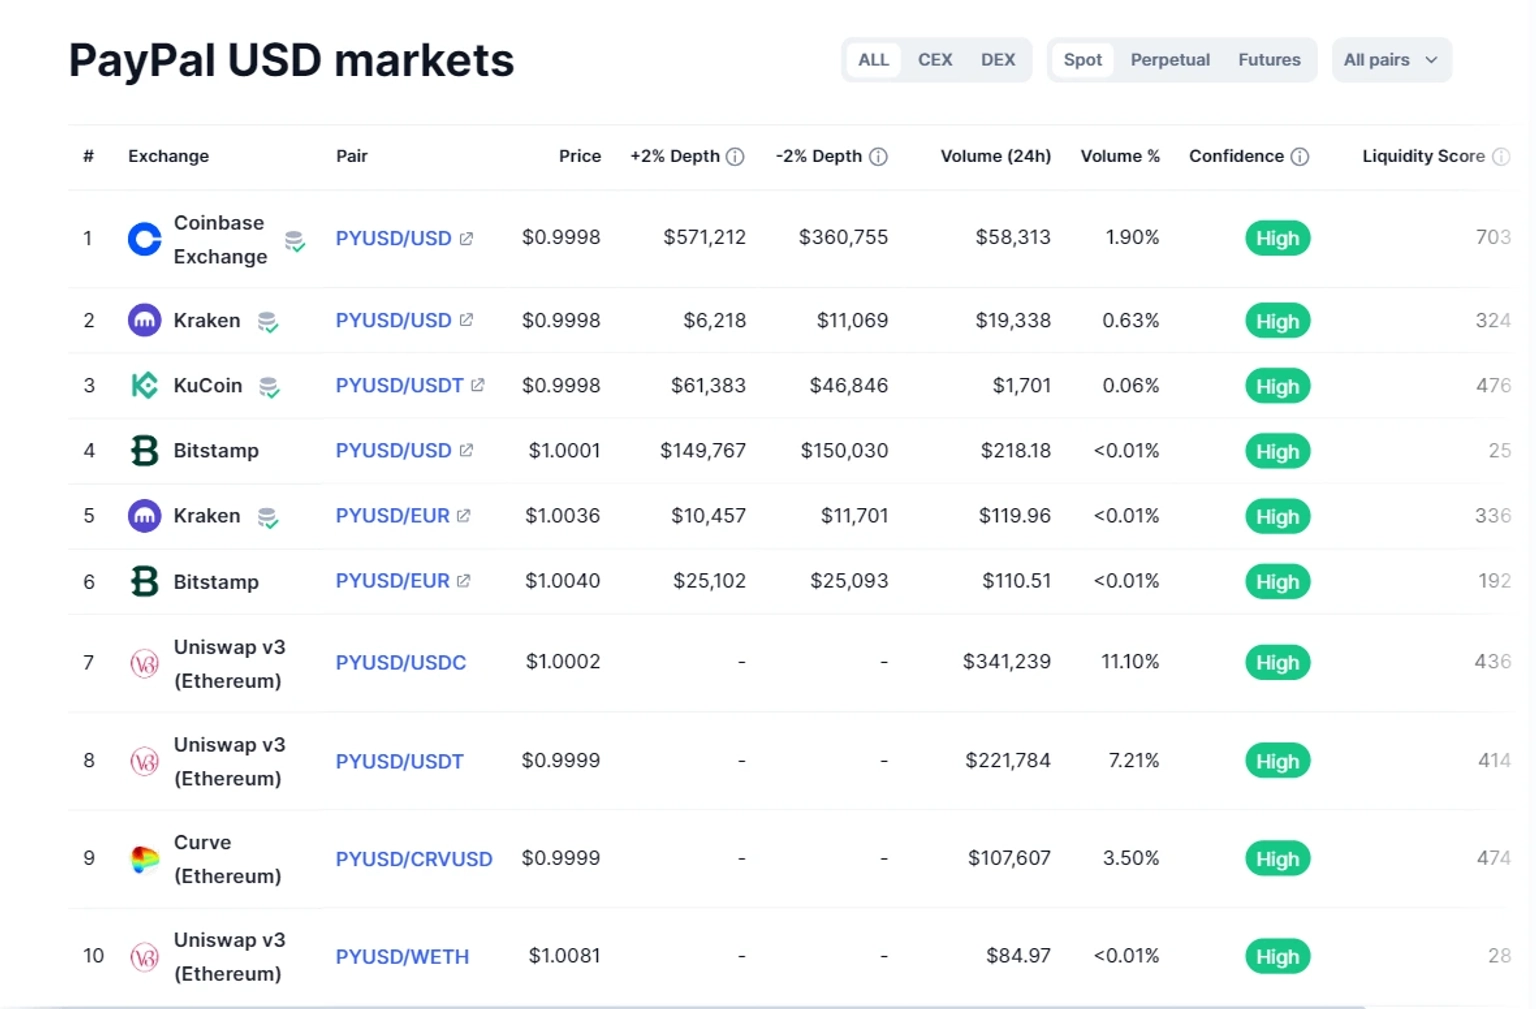Screen dimensions: 1536x1009
Task: Switch to the Perpetual market tab
Action: click(1170, 60)
